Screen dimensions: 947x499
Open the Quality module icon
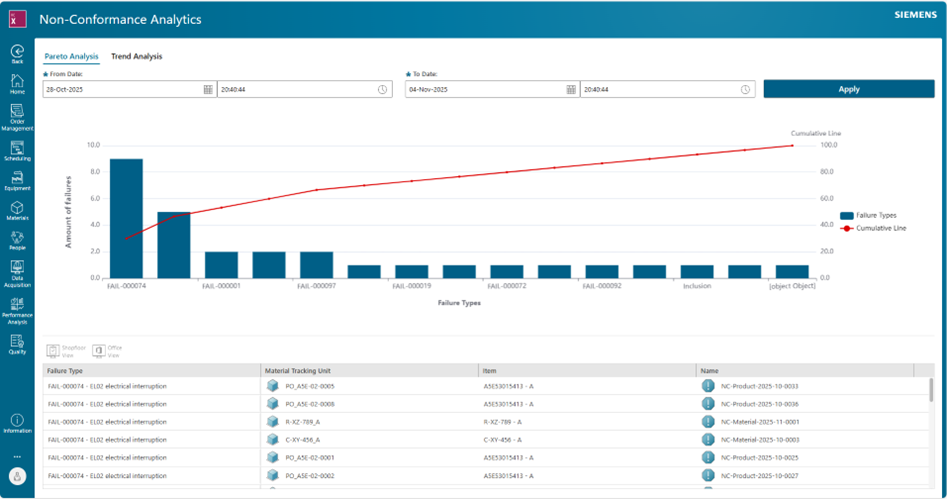click(x=17, y=344)
